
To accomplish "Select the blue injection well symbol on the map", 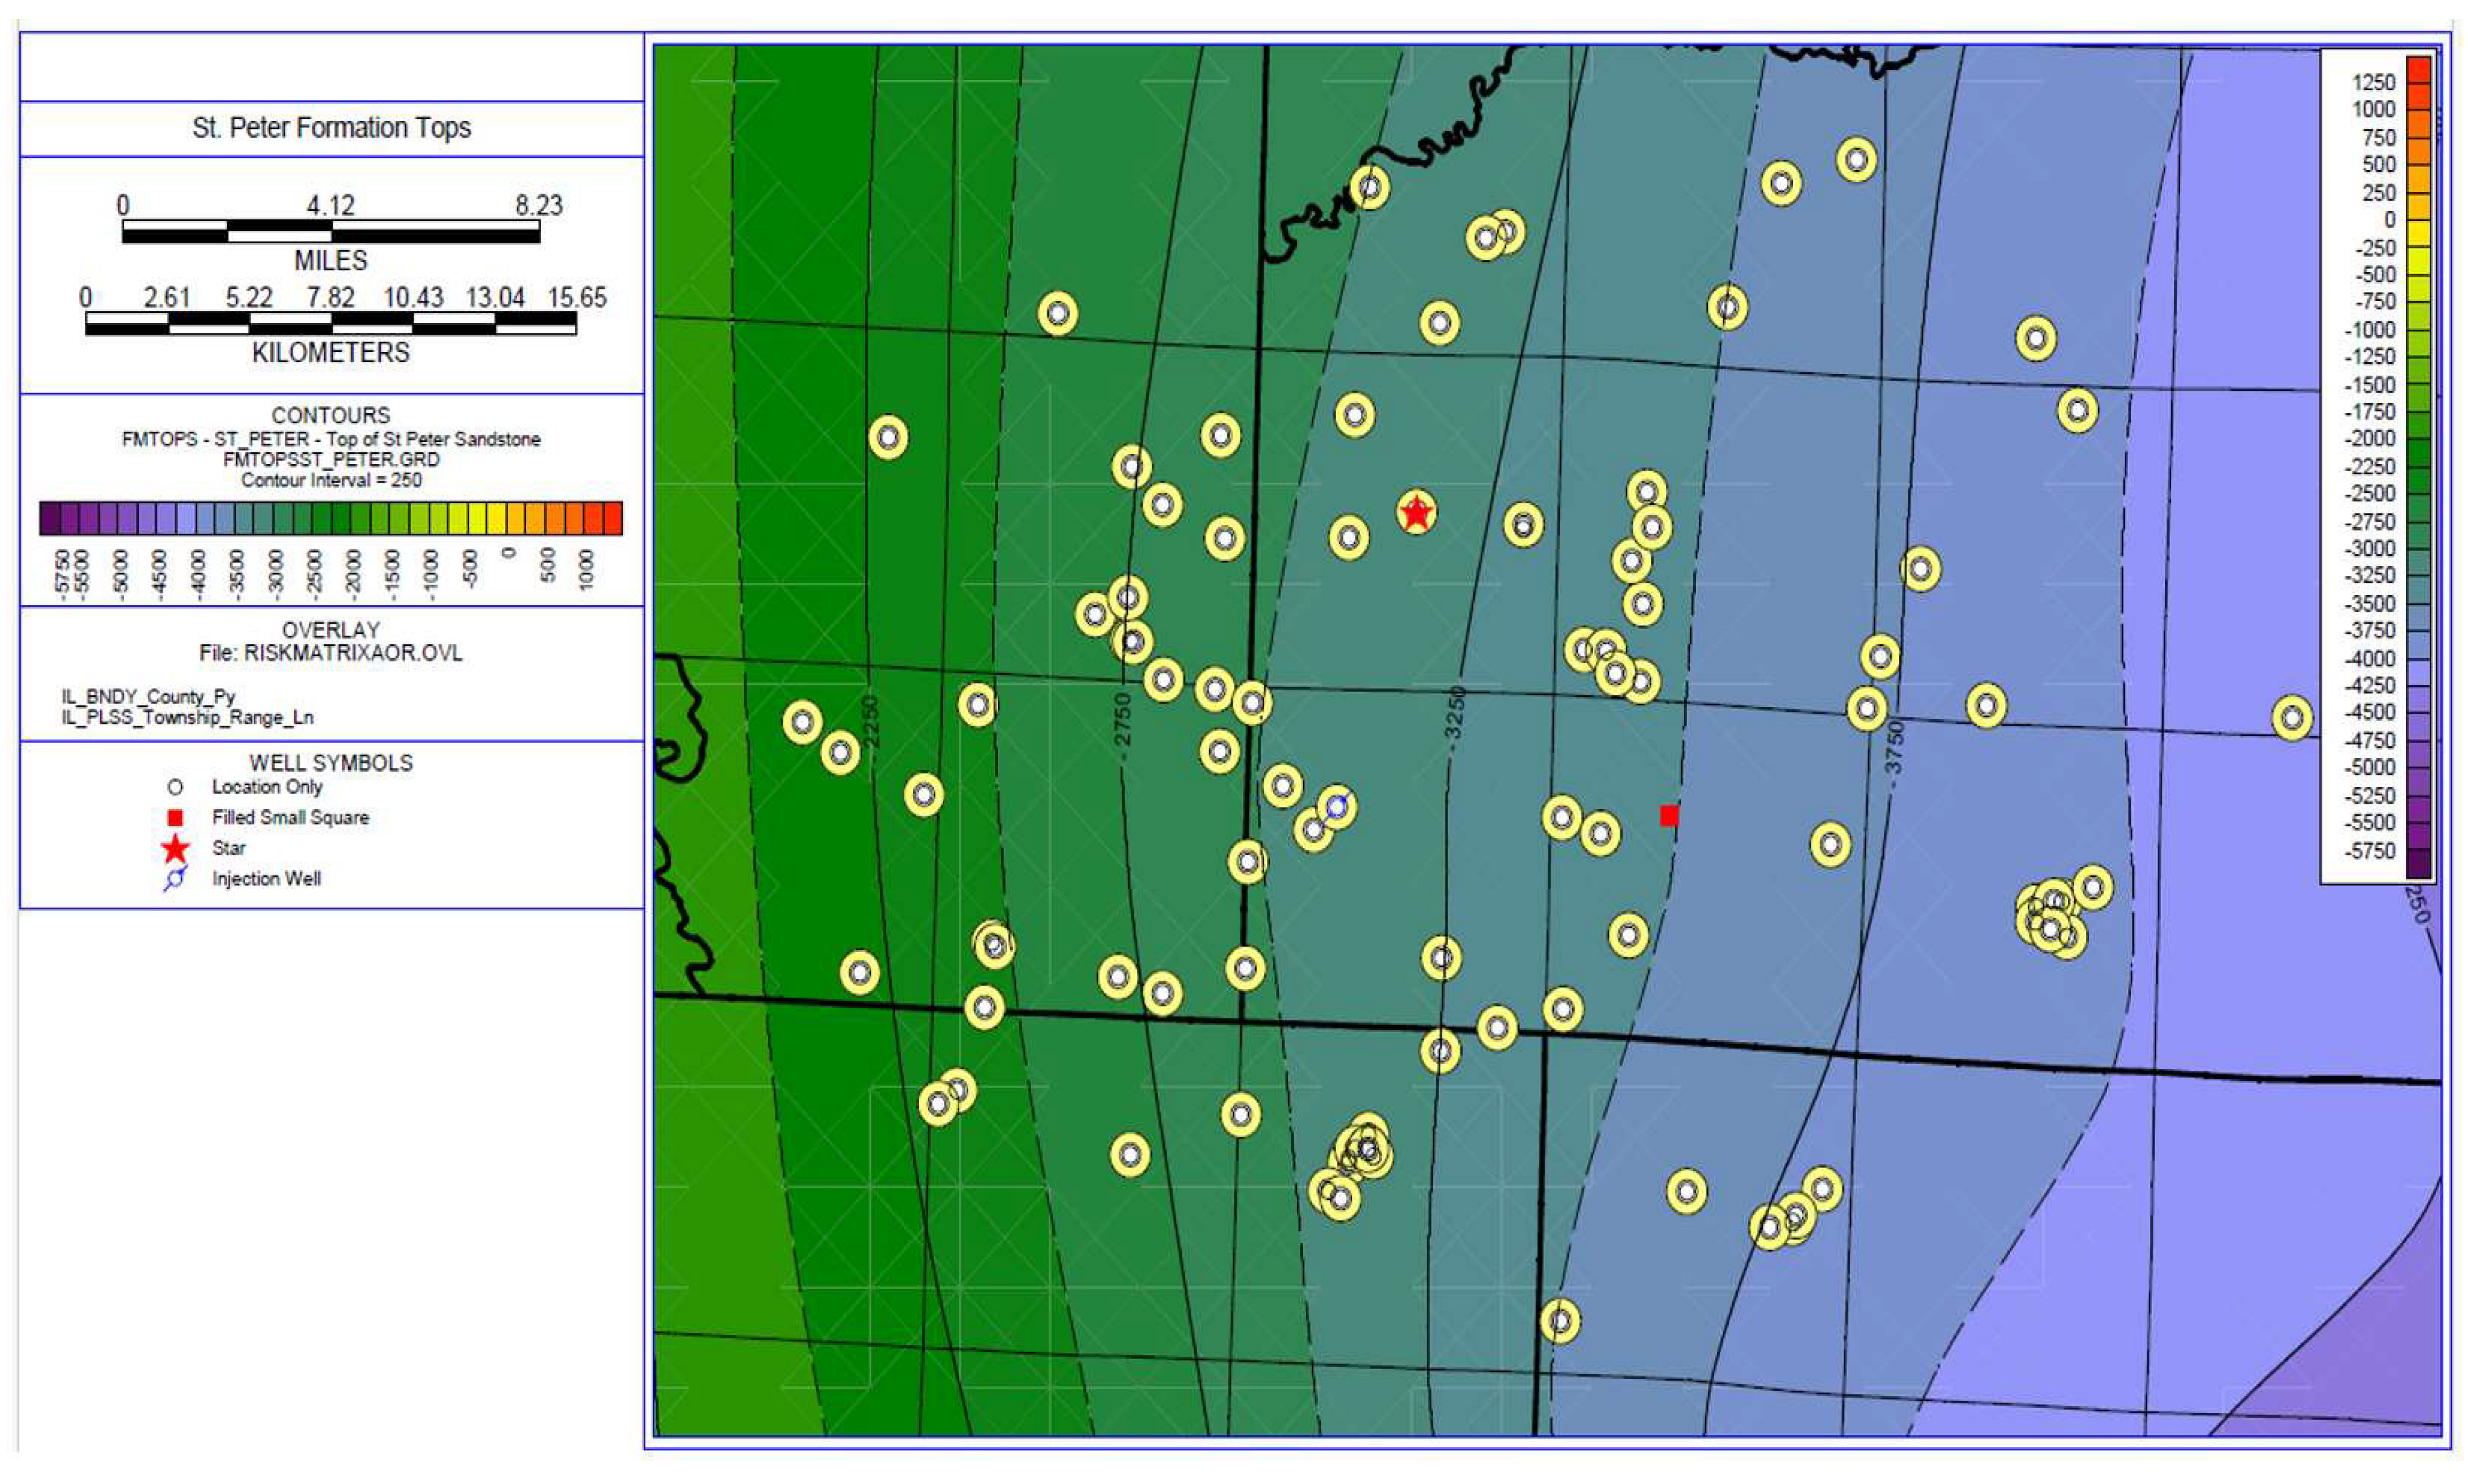I will coord(1336,807).
